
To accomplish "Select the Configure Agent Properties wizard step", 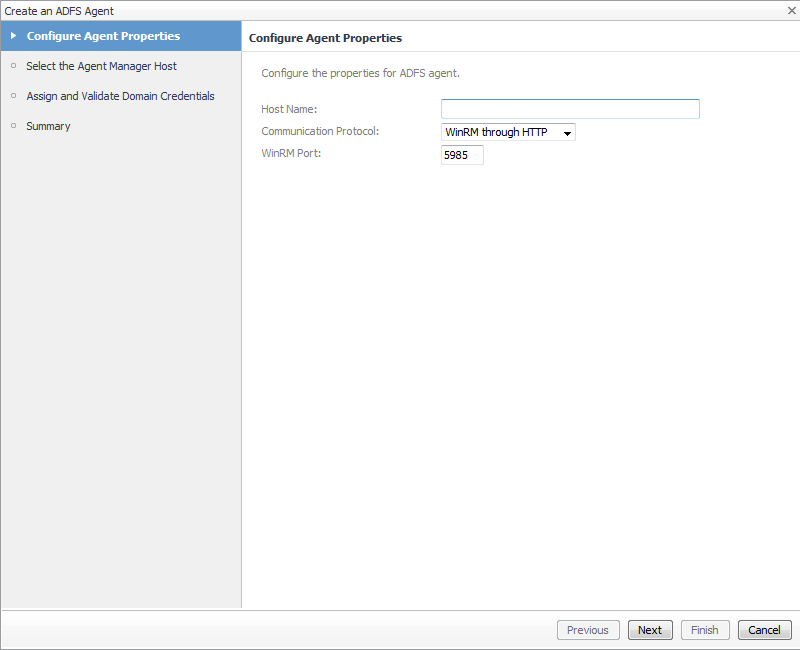I will coord(103,36).
